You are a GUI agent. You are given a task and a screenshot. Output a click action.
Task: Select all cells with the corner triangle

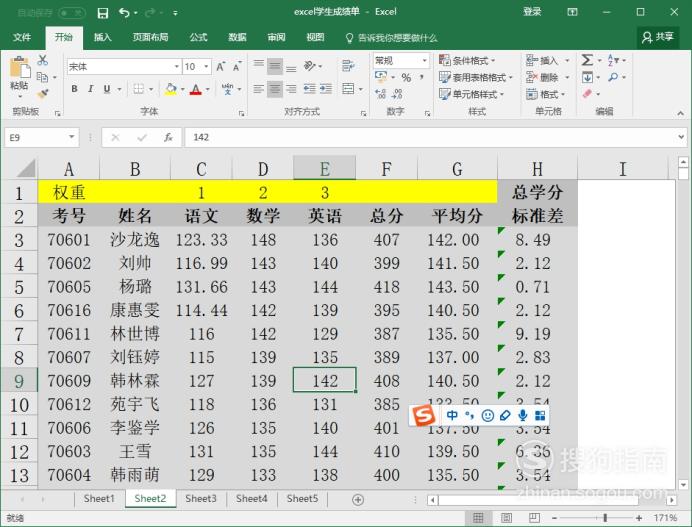[26, 169]
